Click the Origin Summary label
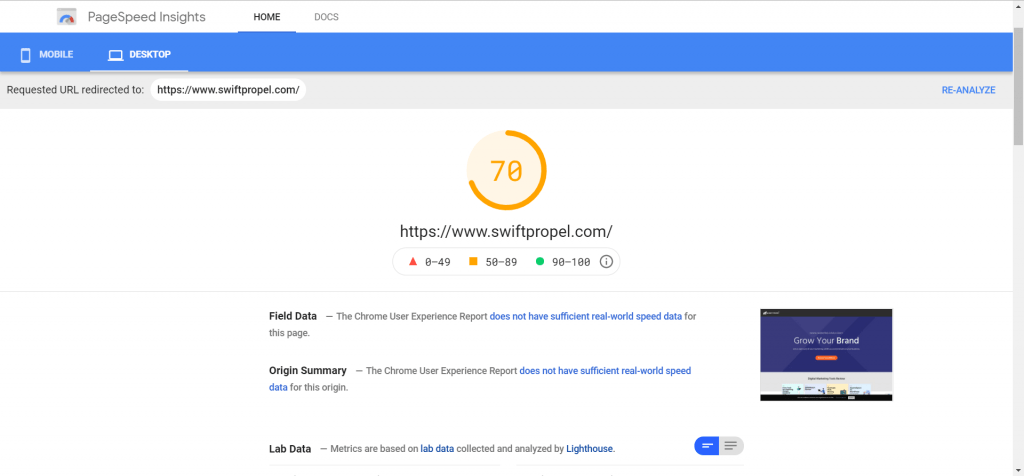1024x476 pixels. (308, 371)
